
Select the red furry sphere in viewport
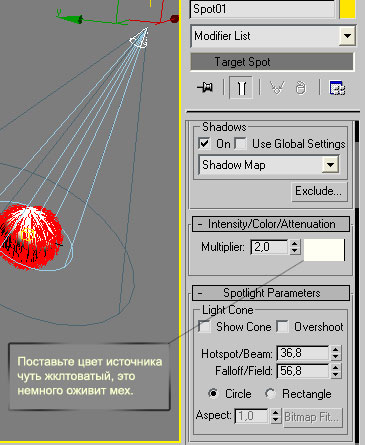click(32, 236)
